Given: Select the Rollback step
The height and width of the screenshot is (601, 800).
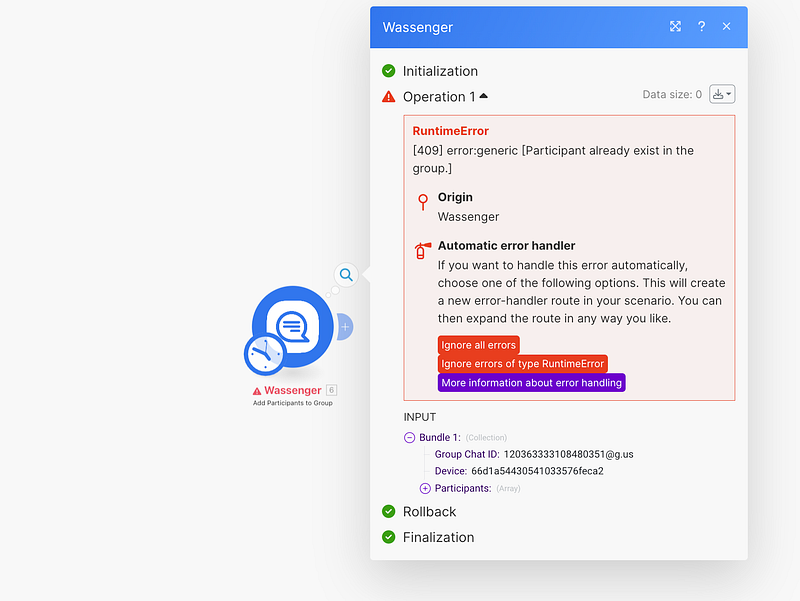Looking at the screenshot, I should click(x=429, y=512).
